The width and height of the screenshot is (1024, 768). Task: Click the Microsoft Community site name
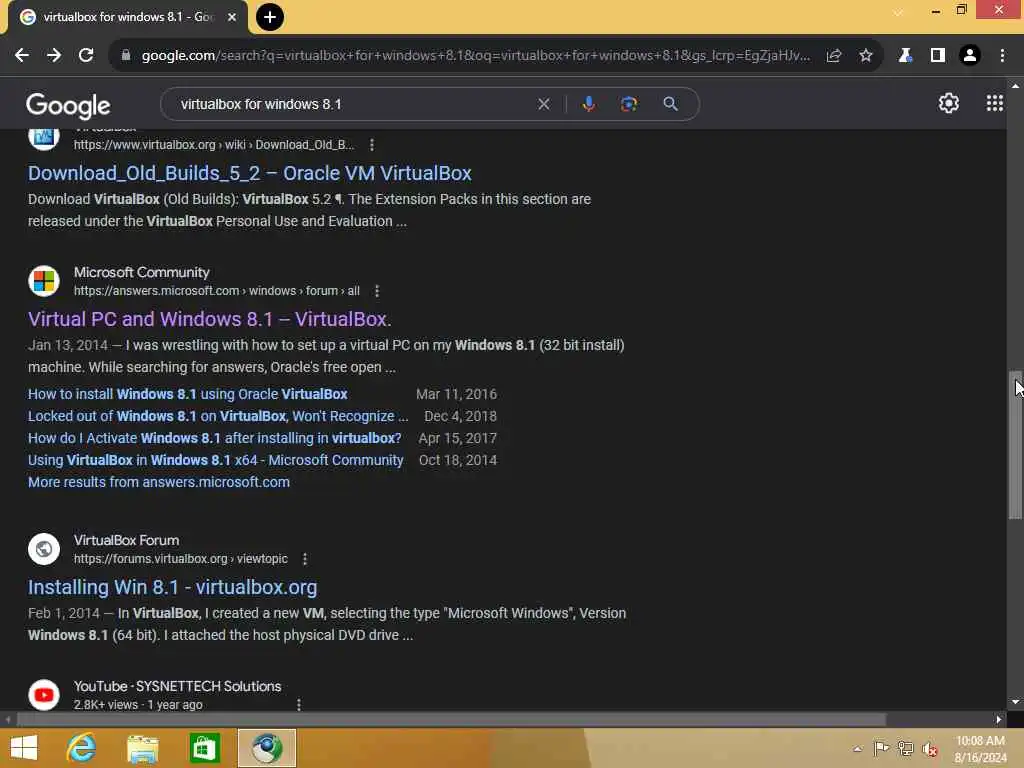142,272
